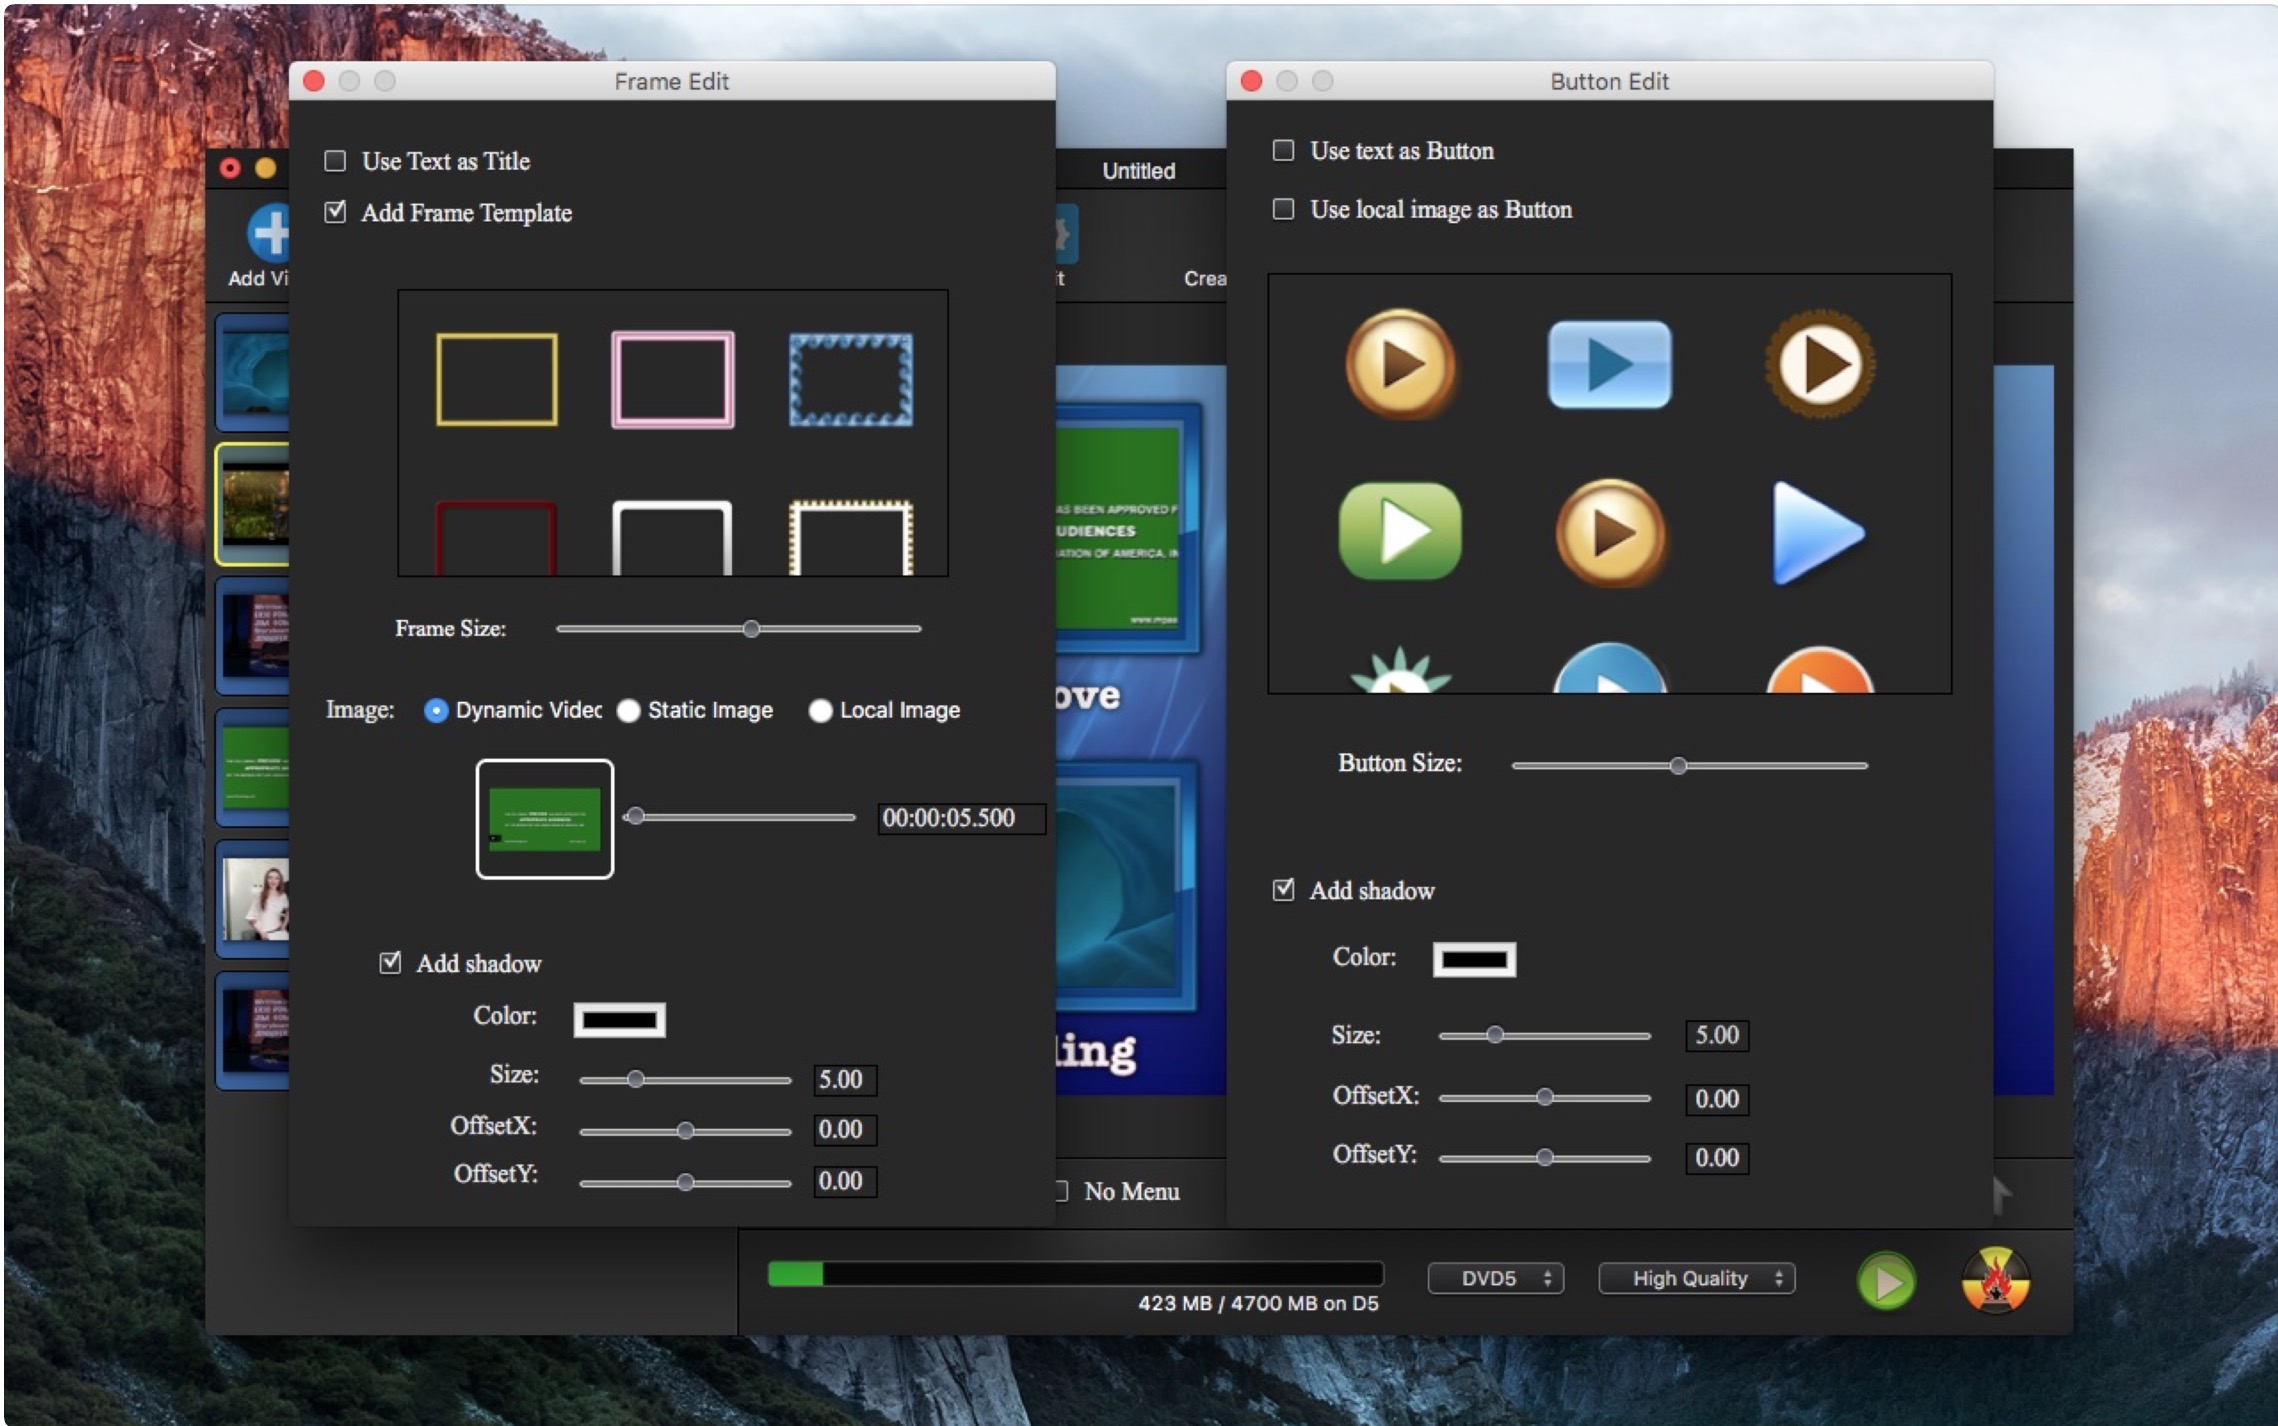Viewport: 2278px width, 1426px height.
Task: Select the woman video thumbnail in sidebar
Action: click(x=256, y=898)
